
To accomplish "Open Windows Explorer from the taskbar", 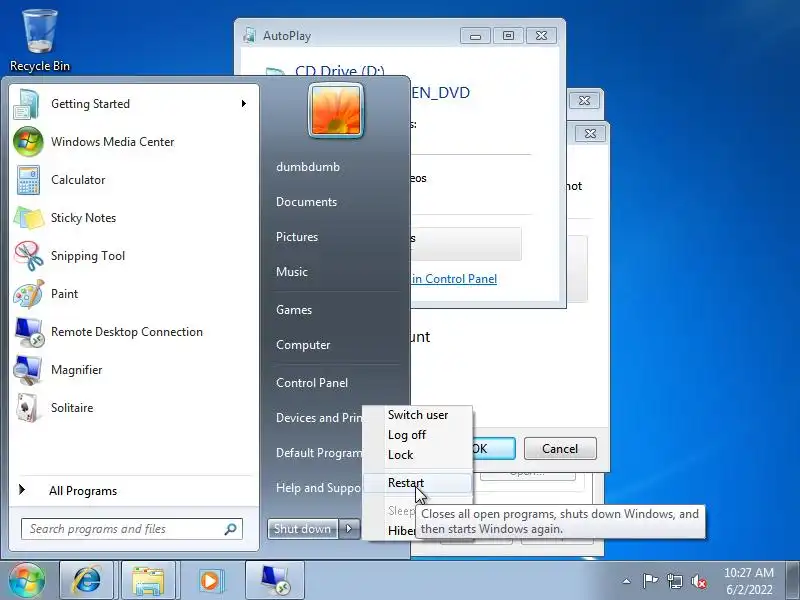I will tap(148, 581).
